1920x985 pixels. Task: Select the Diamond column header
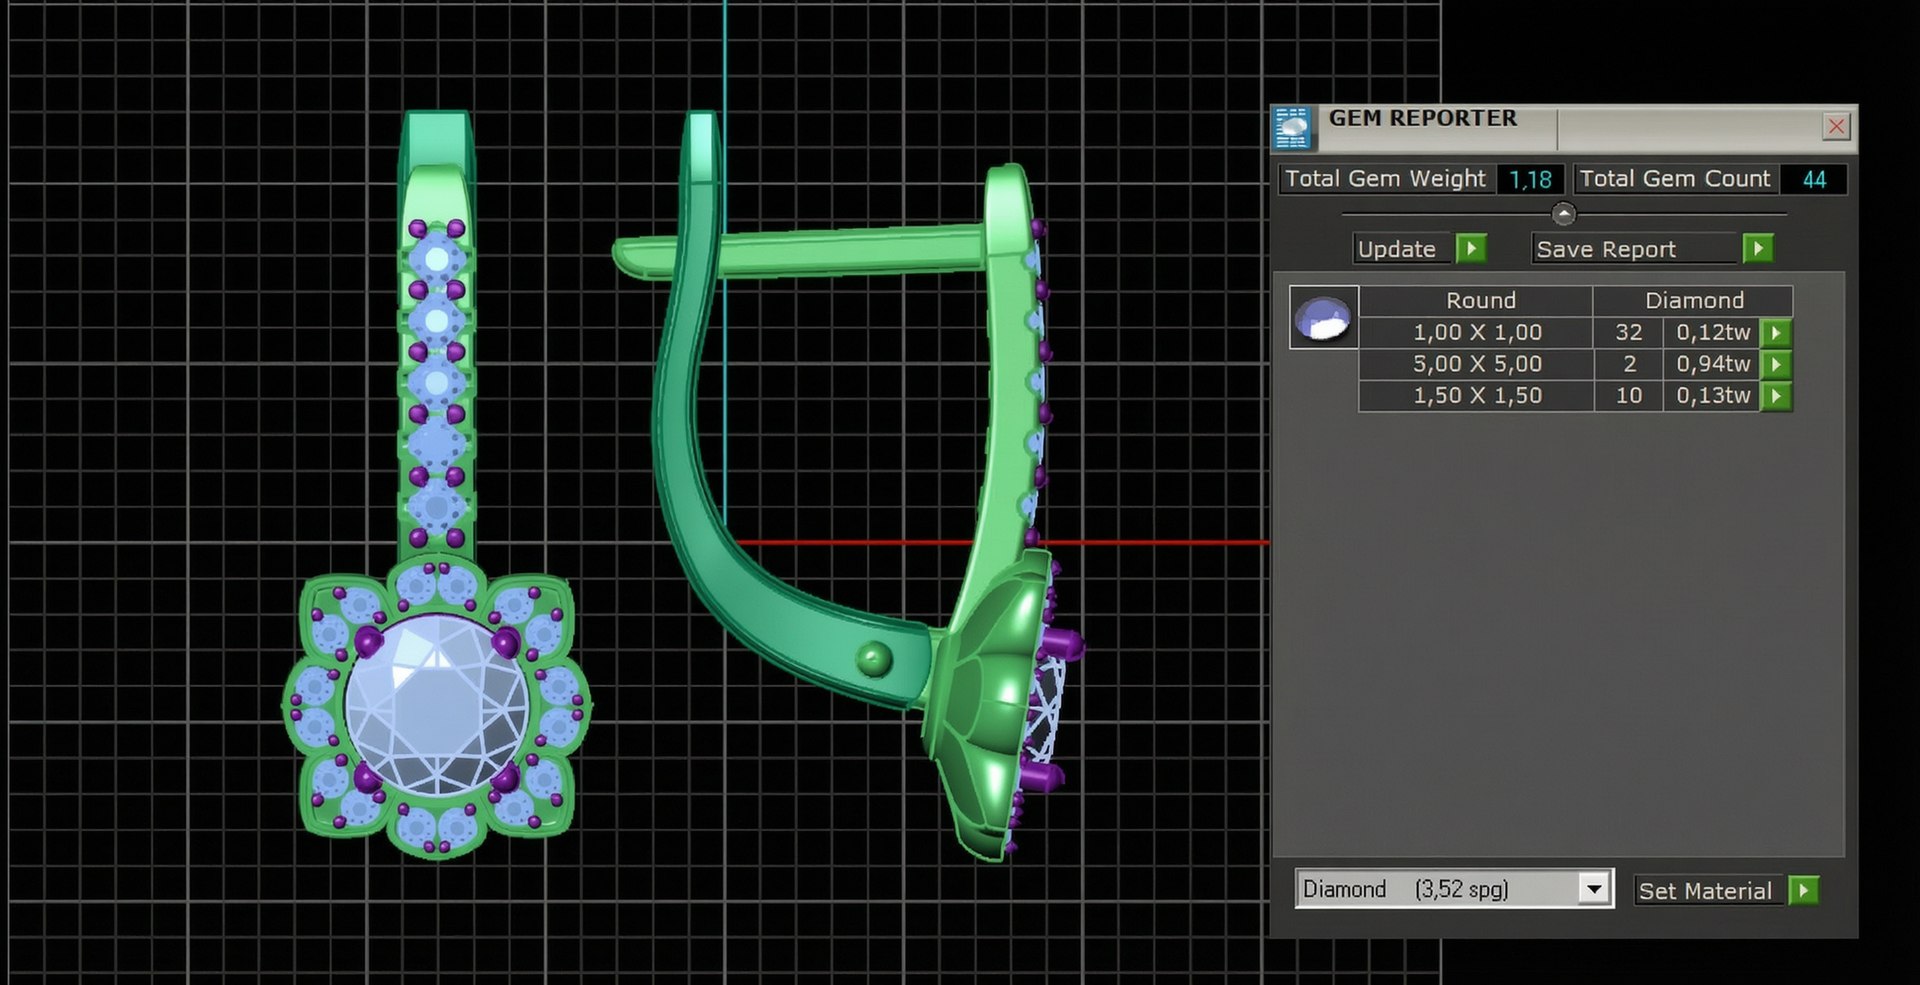tap(1693, 301)
